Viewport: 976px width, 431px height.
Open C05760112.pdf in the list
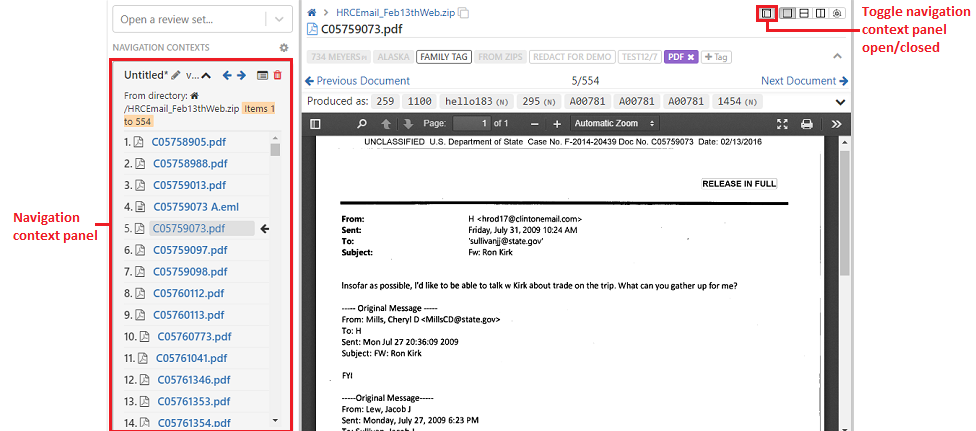point(189,293)
